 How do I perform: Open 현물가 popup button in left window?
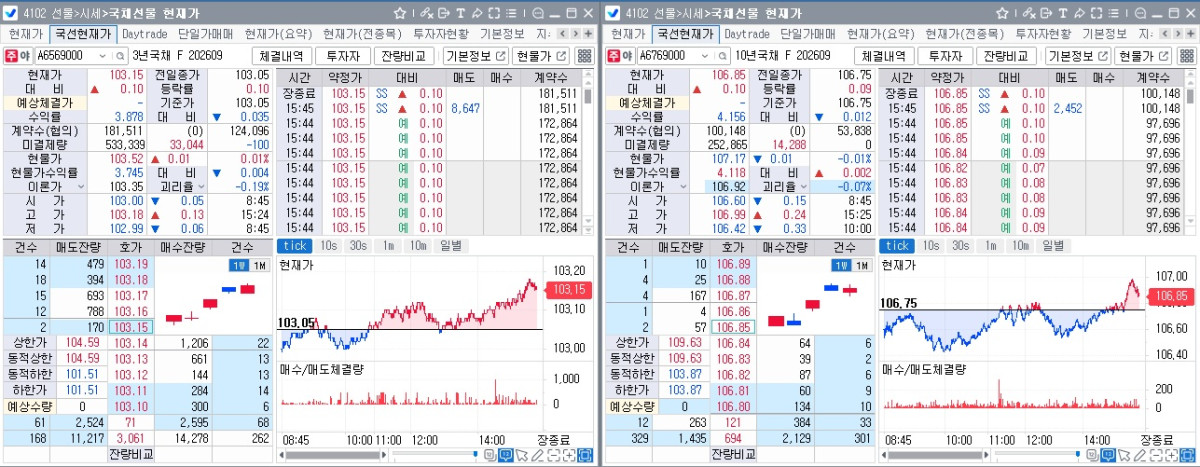point(541,56)
